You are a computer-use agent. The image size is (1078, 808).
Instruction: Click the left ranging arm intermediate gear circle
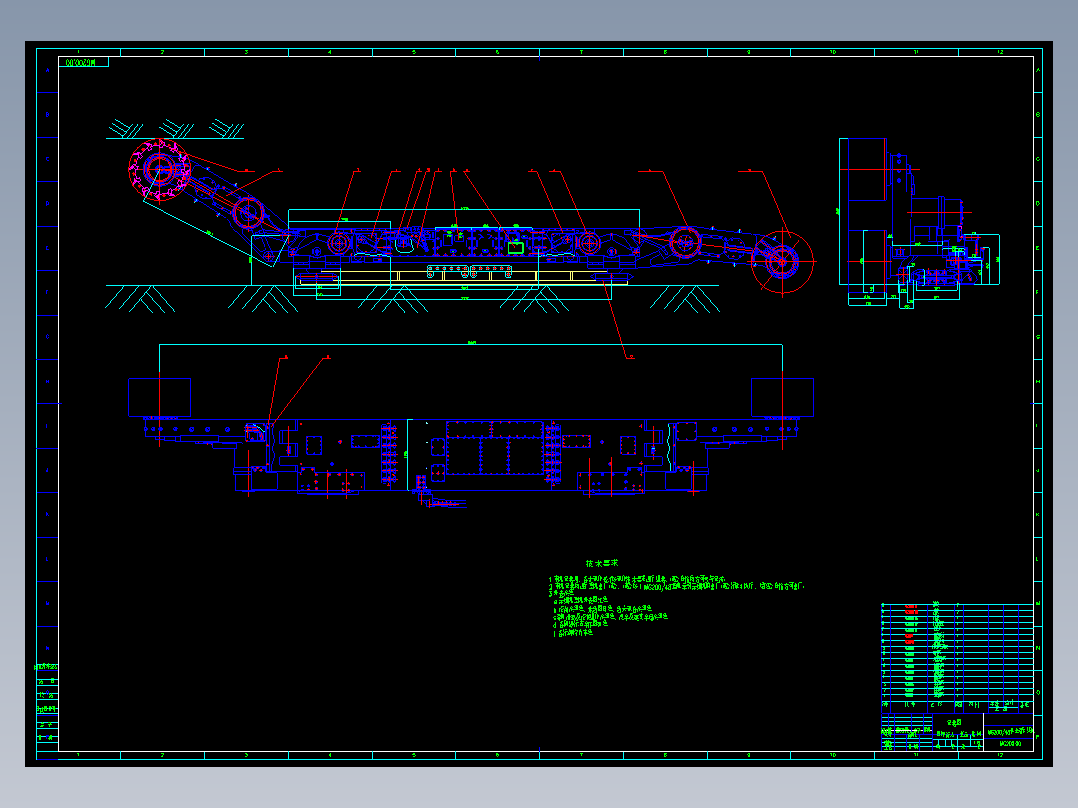click(x=248, y=212)
